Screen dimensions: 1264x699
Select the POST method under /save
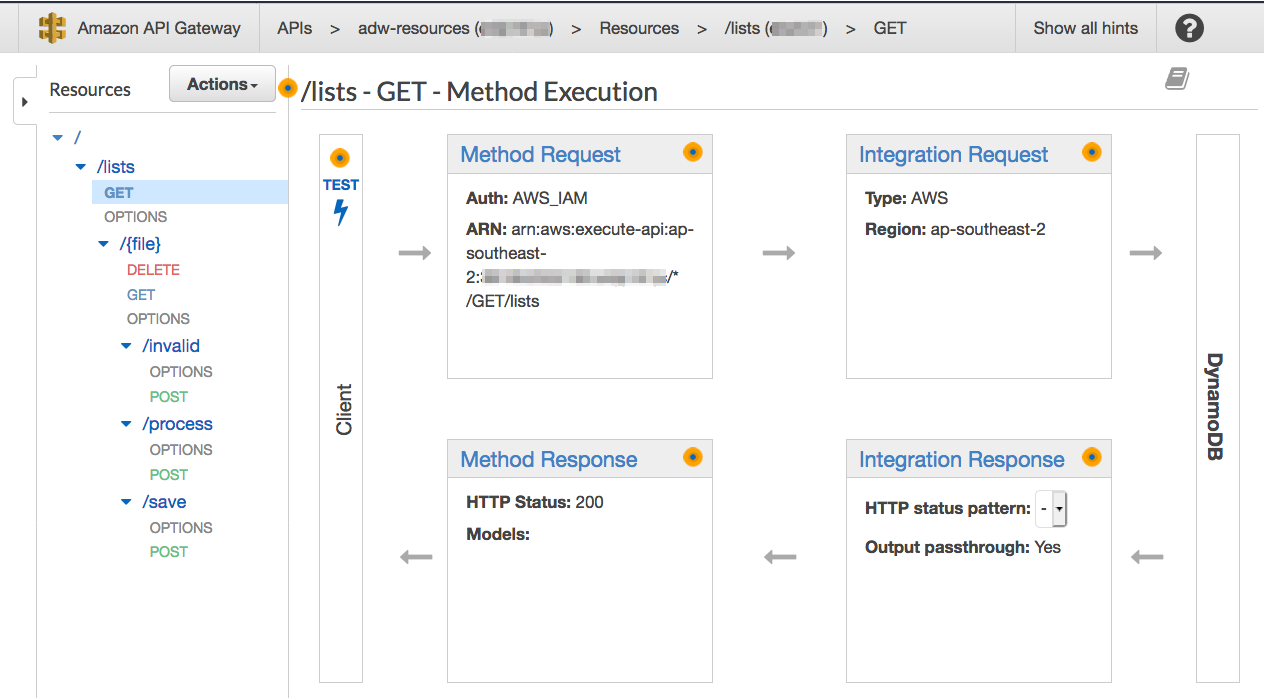169,552
